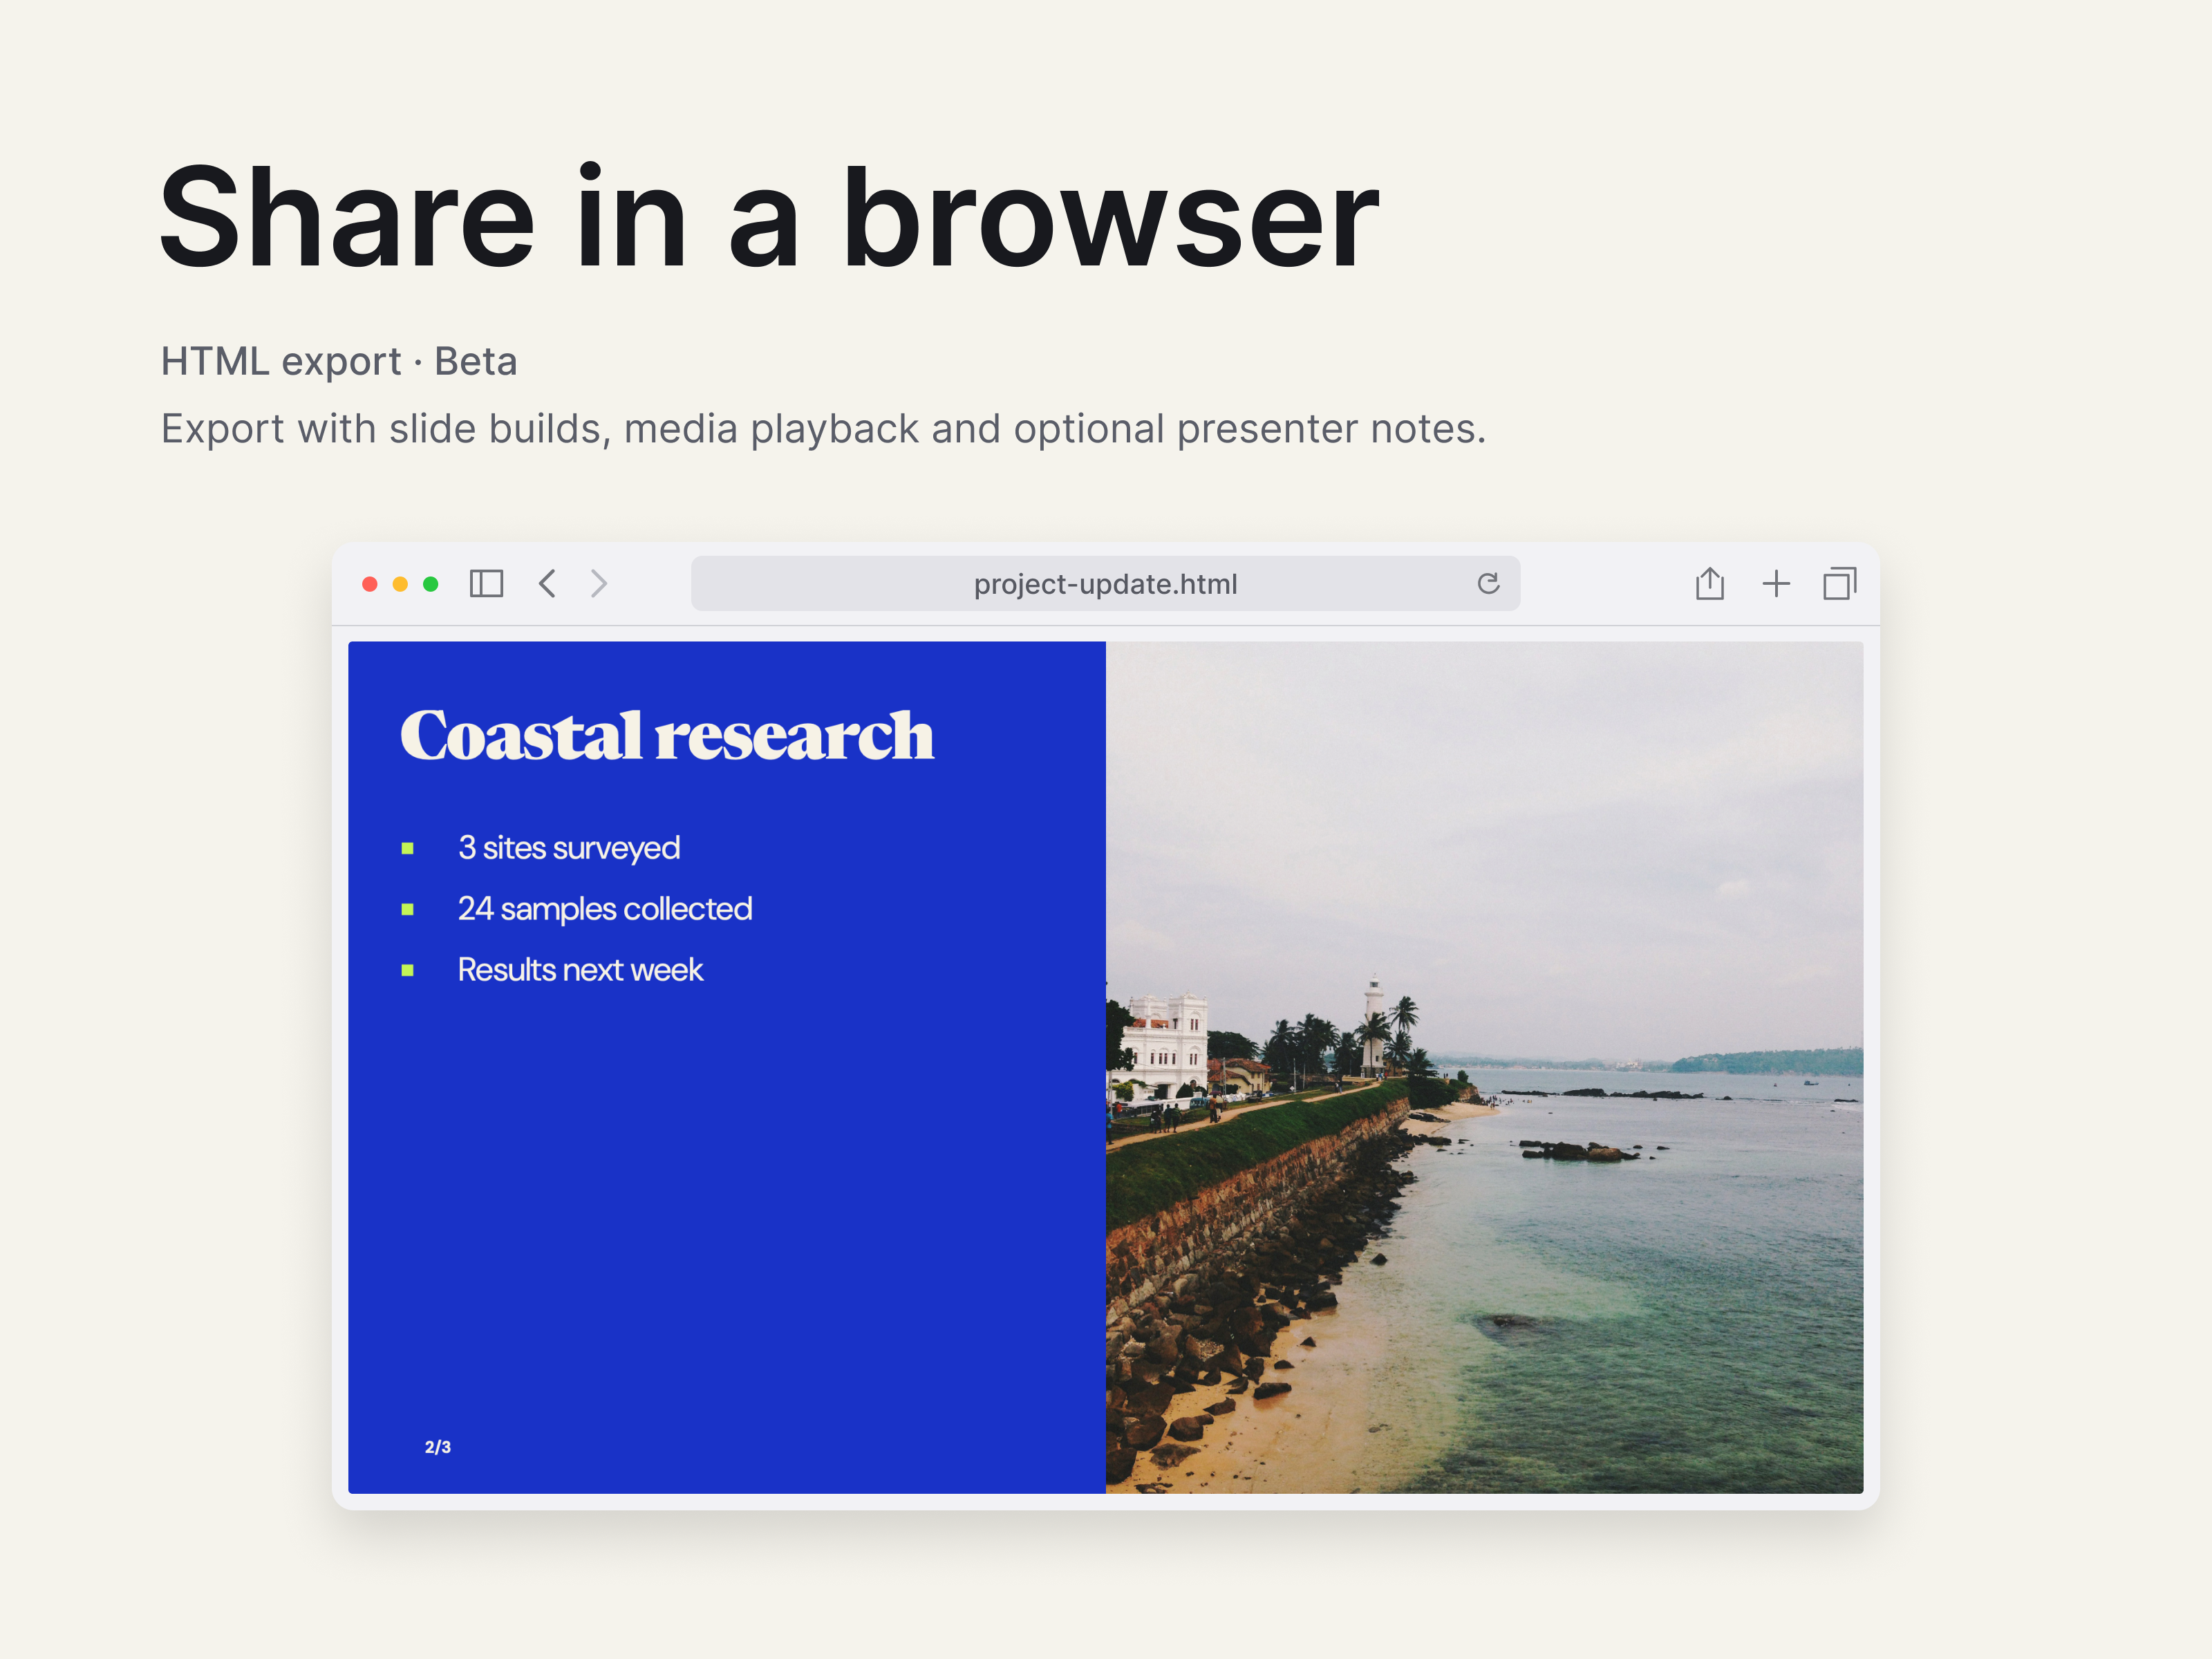Click the '2/3' slide counter

coord(438,1447)
